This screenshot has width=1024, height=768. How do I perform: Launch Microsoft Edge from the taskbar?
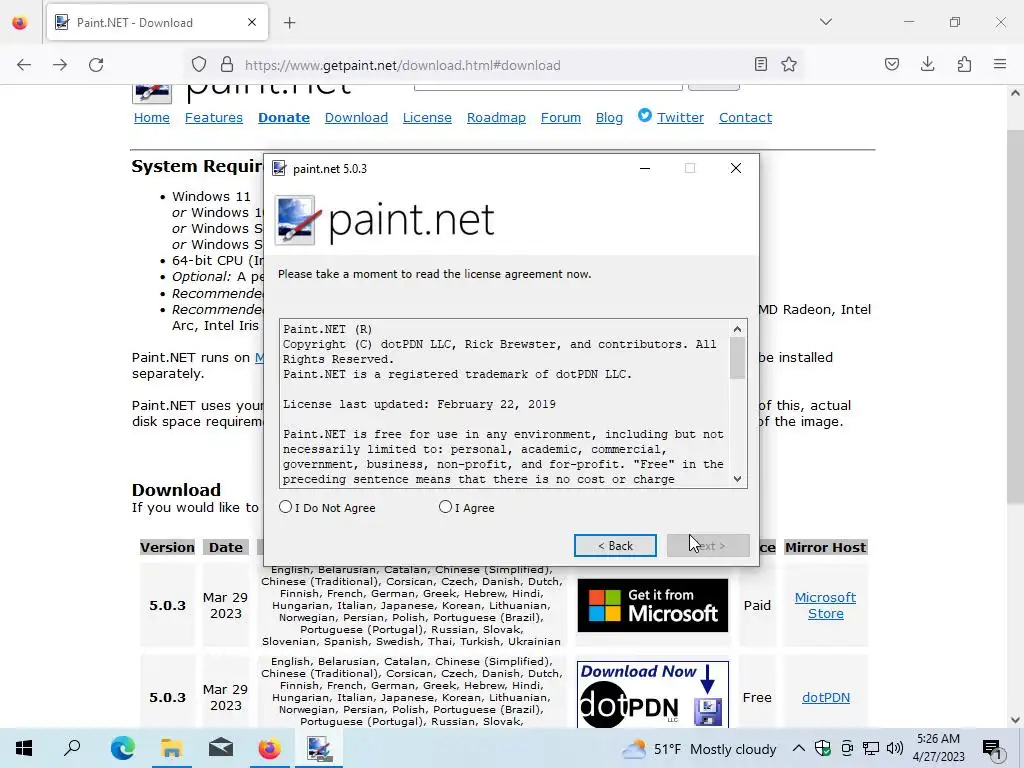pyautogui.click(x=122, y=748)
